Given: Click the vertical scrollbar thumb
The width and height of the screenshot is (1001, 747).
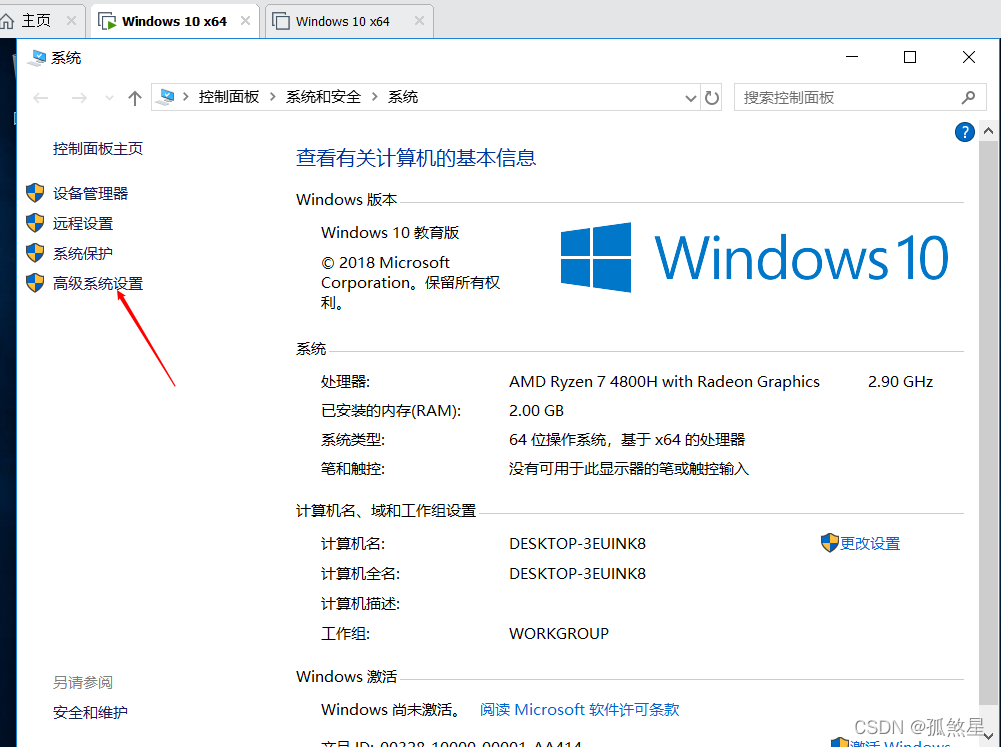Looking at the screenshot, I should click(x=988, y=421).
